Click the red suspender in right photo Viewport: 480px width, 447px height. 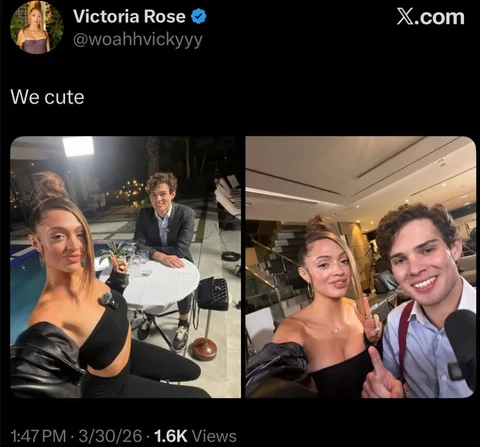coord(404,337)
